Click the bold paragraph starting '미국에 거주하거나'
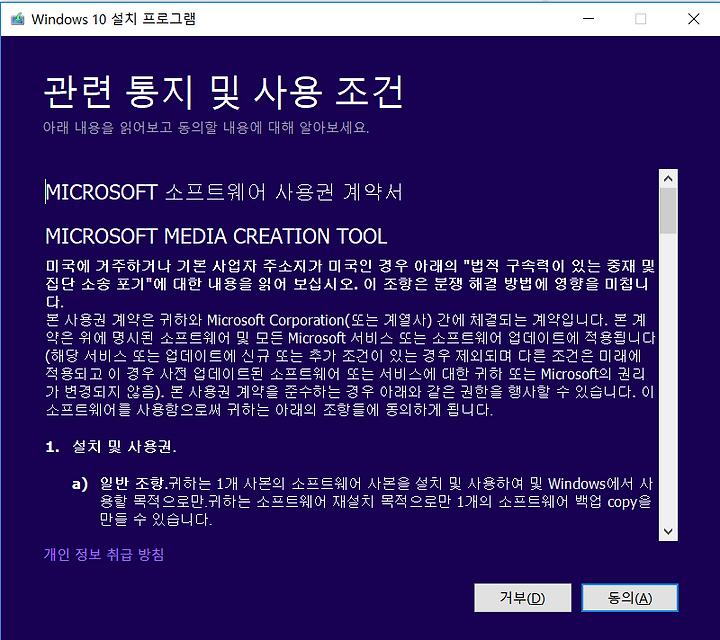The image size is (720, 640). click(350, 284)
